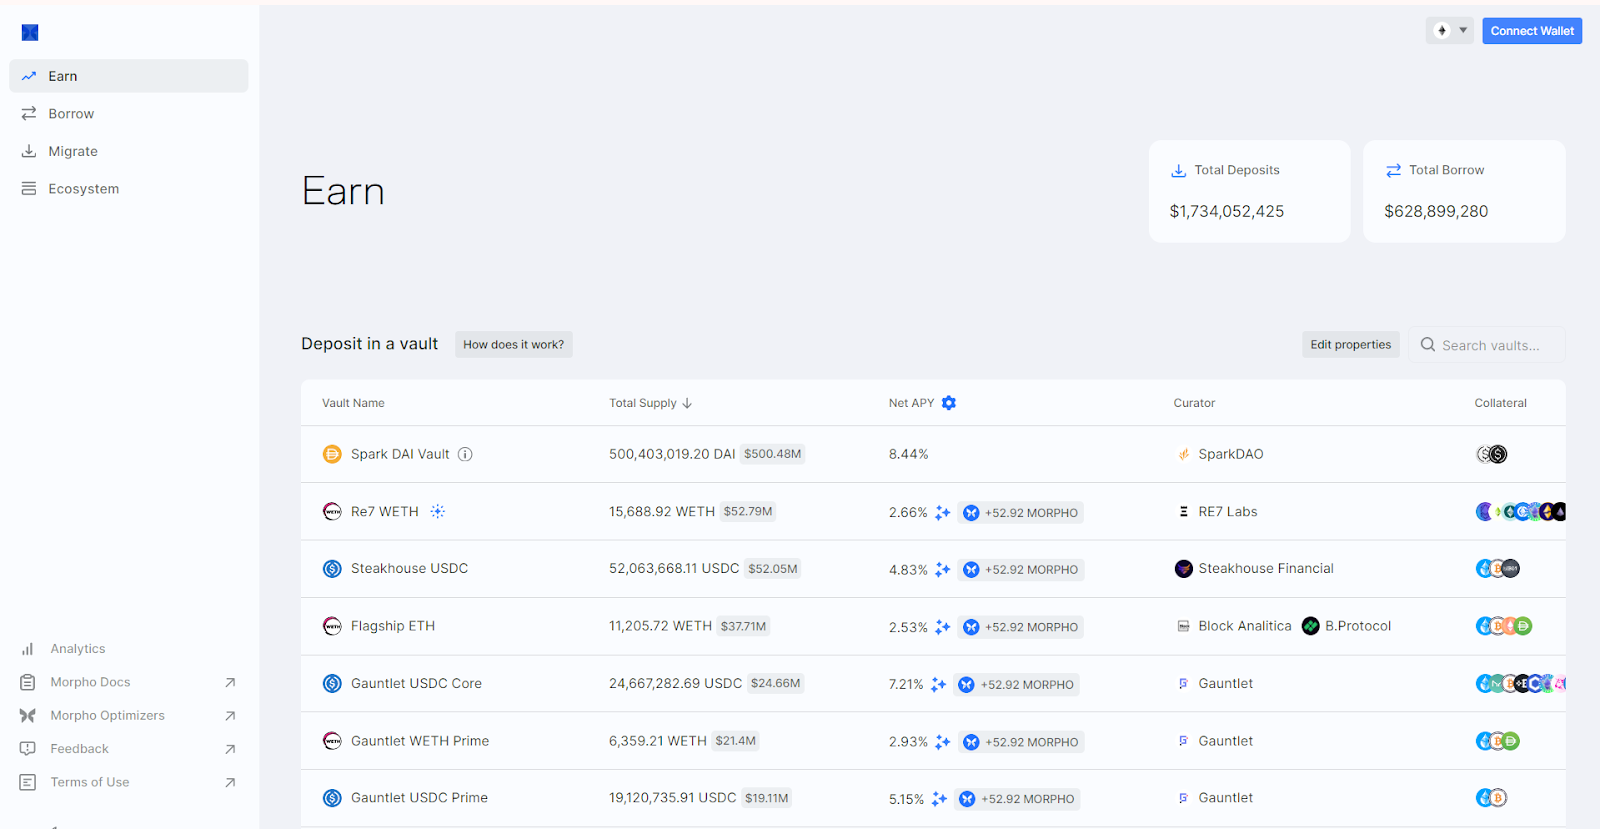
Task: Click the Gauntlet curator icon in Gauntlet USDC Core row
Action: click(x=1184, y=684)
